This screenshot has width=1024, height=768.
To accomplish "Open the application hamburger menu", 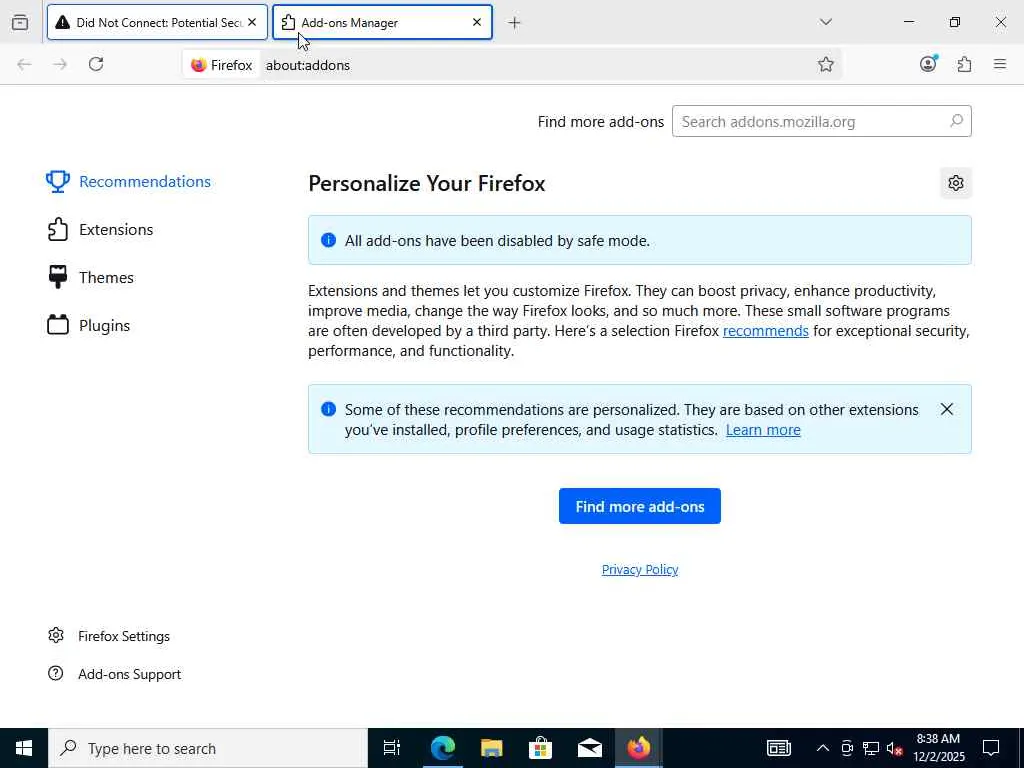I will 1000,64.
